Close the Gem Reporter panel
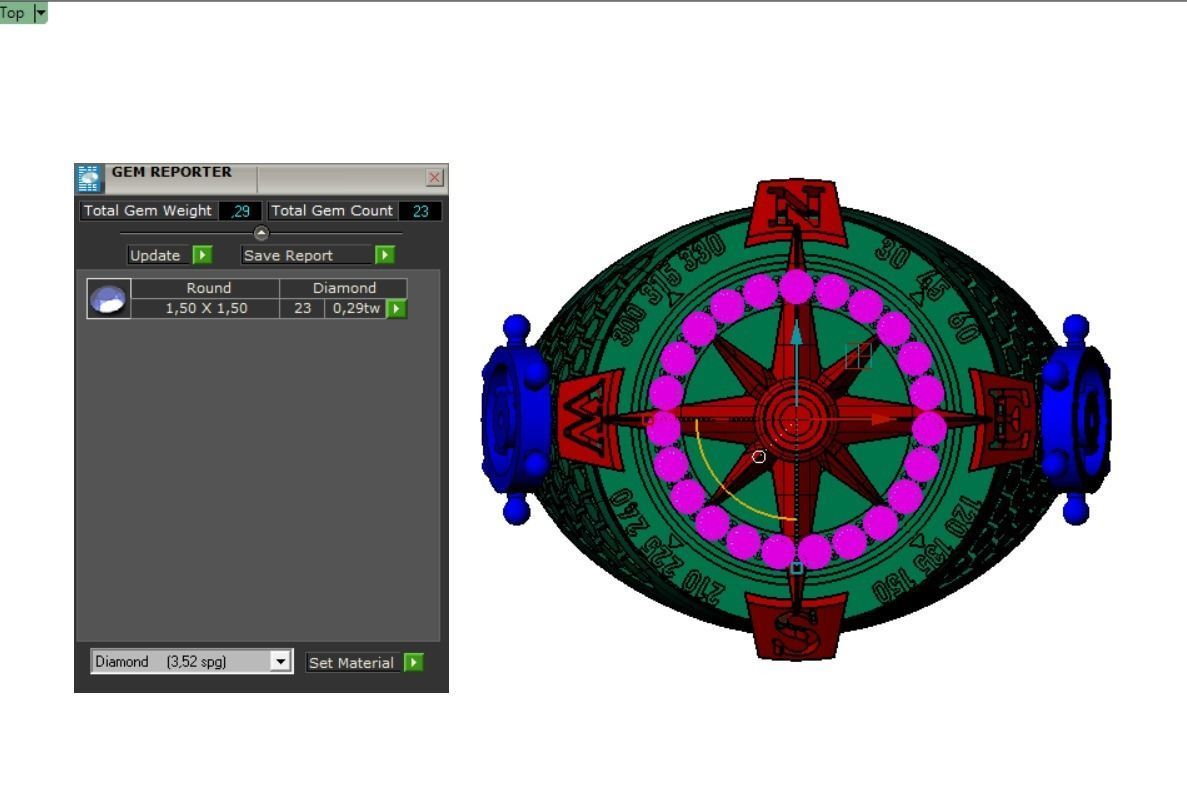This screenshot has width=1187, height=802. pos(435,177)
